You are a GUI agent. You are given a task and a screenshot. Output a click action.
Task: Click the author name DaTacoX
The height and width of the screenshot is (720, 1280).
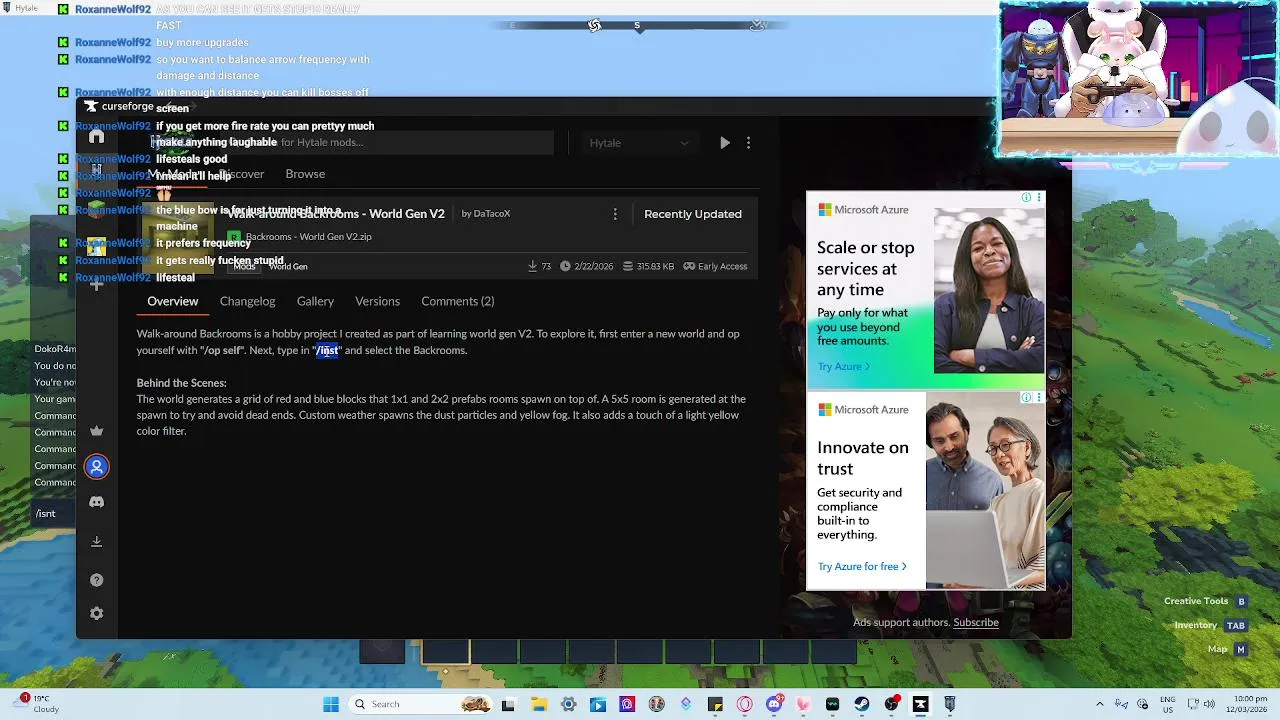click(492, 214)
